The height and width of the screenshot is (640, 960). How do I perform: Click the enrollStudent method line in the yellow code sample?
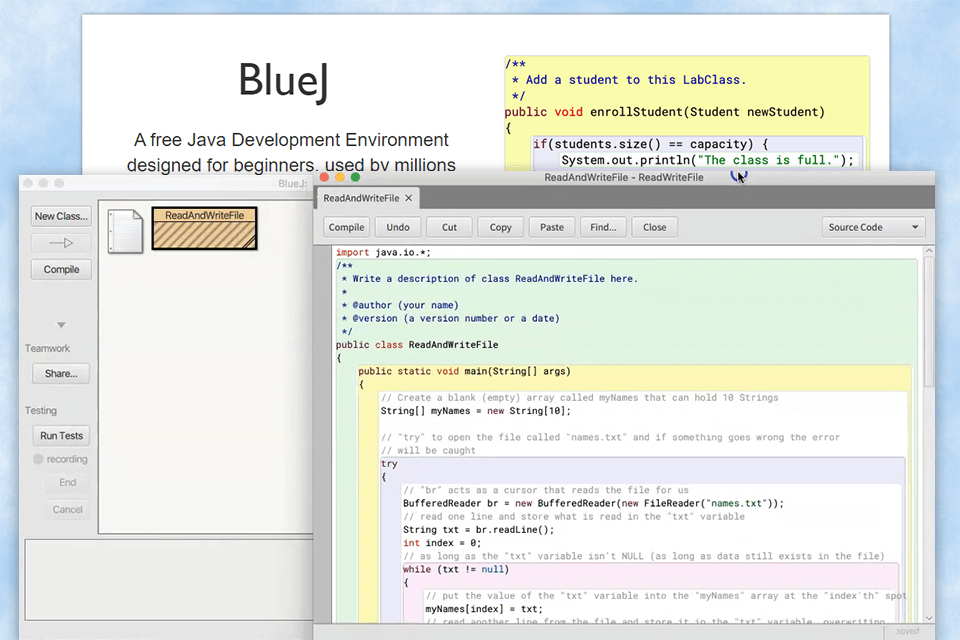click(665, 112)
